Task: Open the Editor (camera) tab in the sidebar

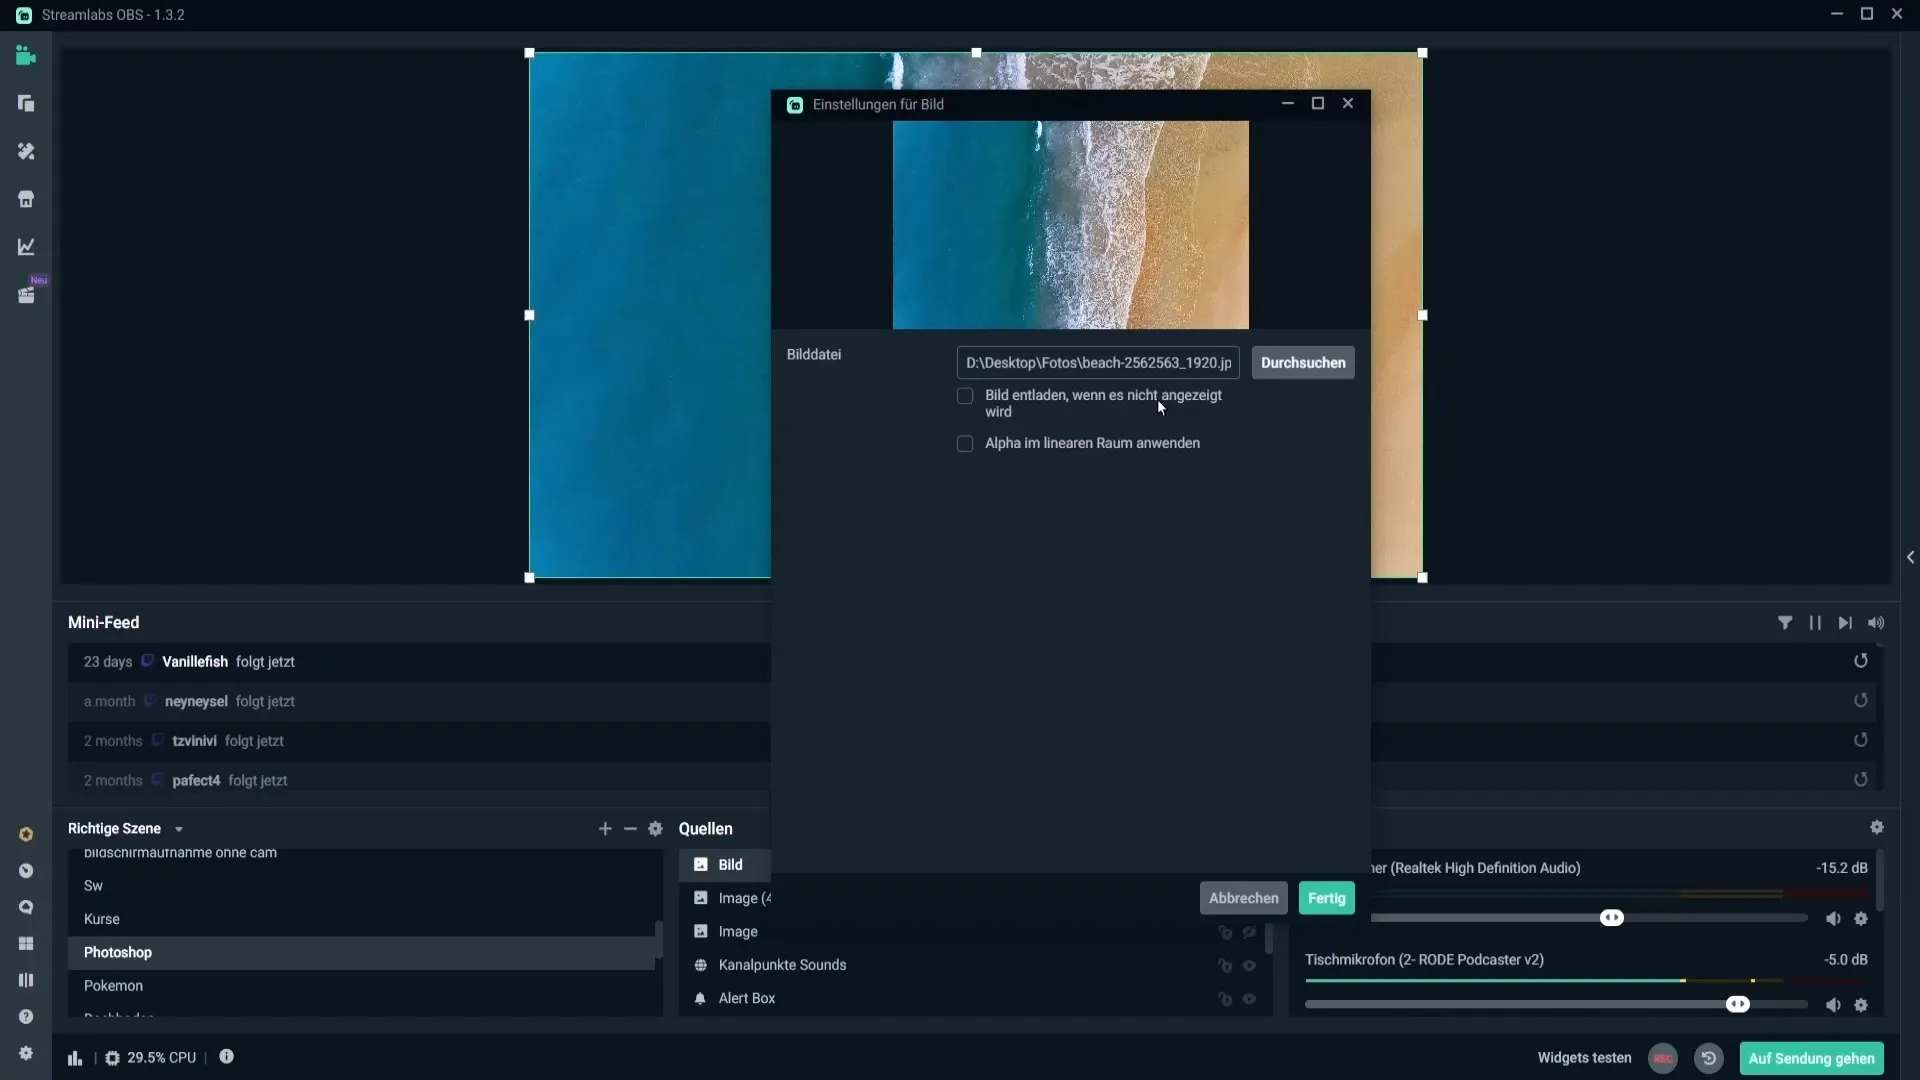Action: (26, 56)
